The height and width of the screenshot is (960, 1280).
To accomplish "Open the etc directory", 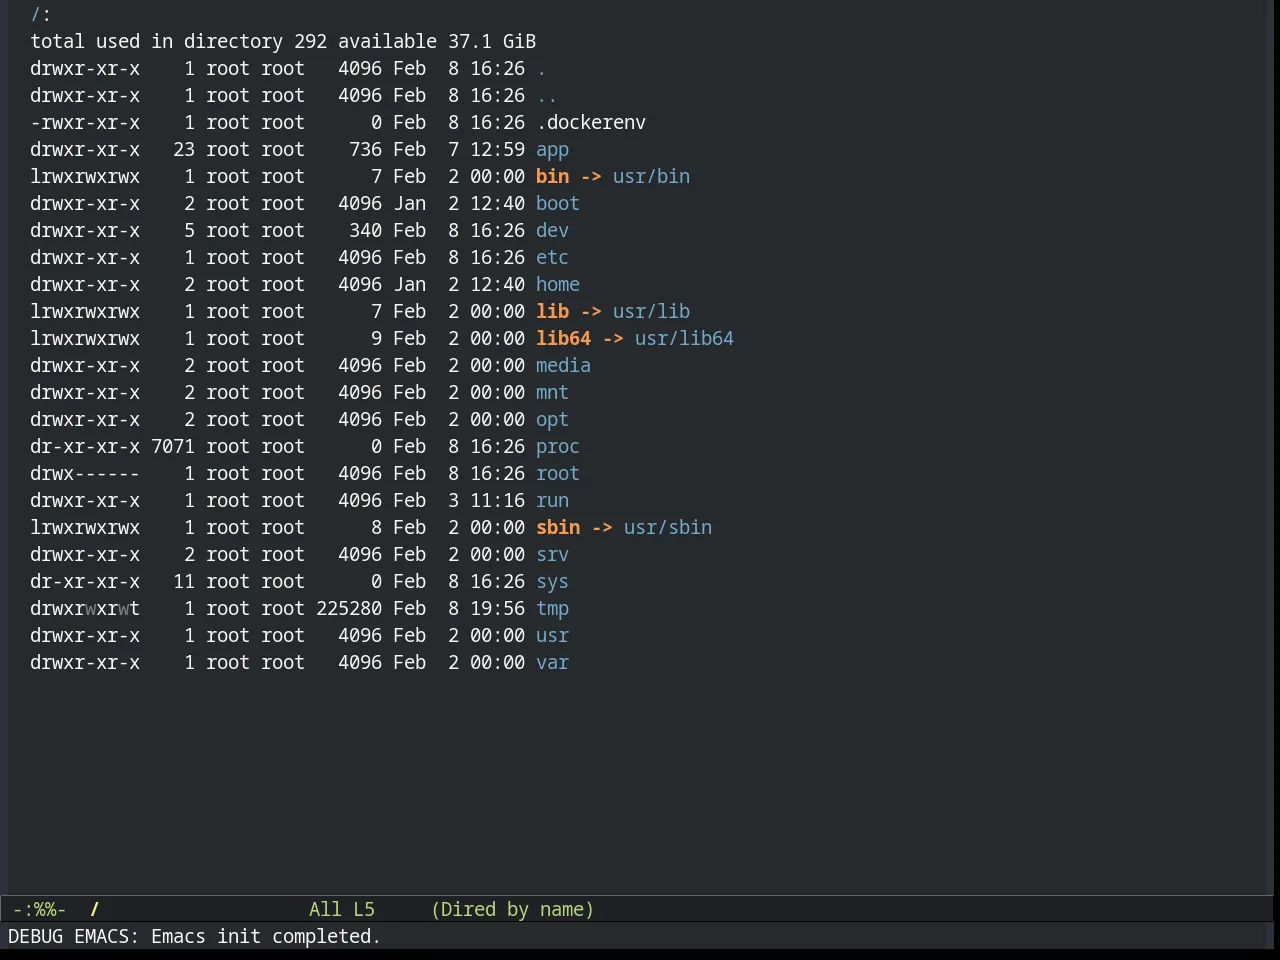I will click(552, 258).
